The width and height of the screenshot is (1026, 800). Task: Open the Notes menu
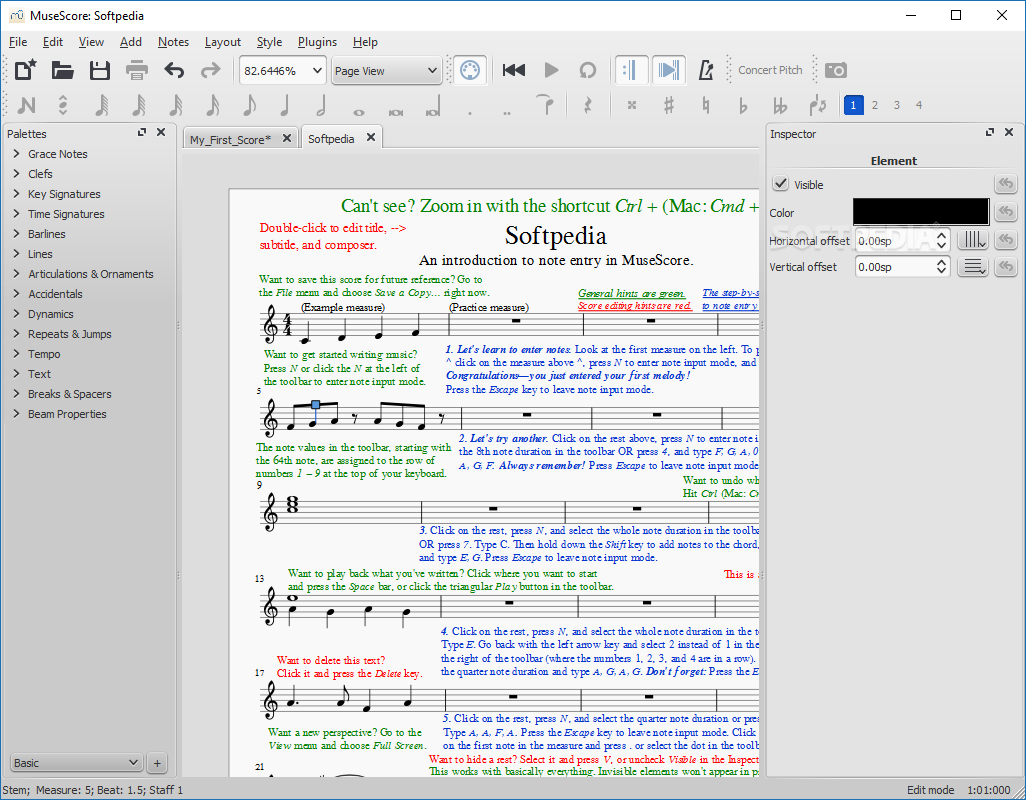173,42
